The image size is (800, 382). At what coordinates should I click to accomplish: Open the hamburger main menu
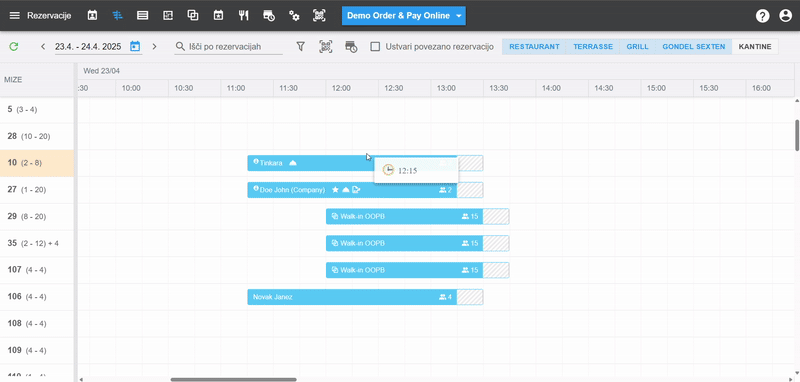15,15
